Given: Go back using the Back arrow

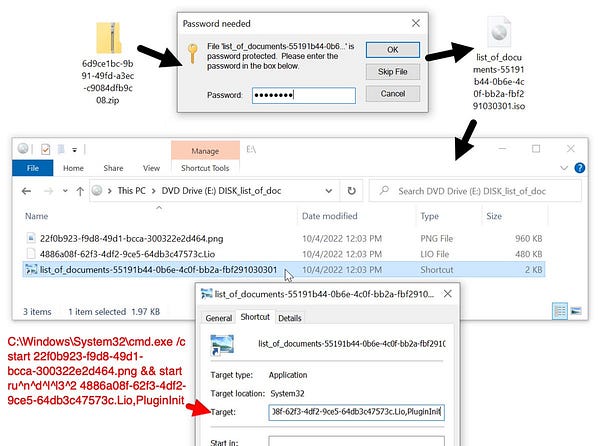Looking at the screenshot, I should (x=26, y=191).
